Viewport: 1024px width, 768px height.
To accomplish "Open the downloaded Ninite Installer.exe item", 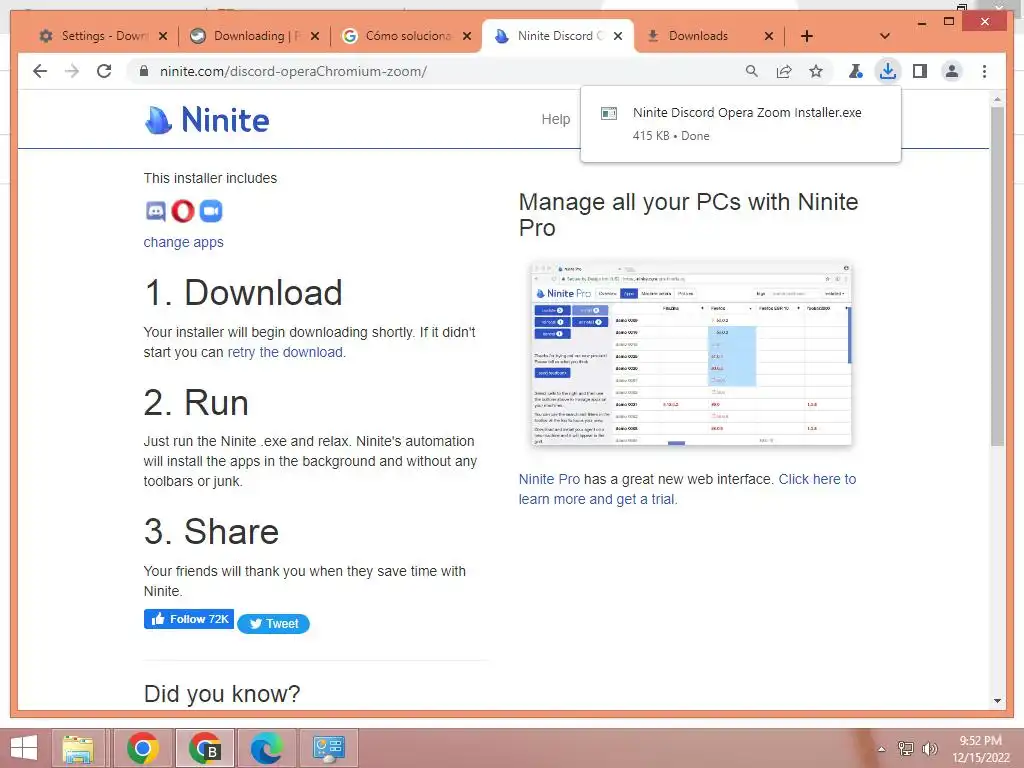I will pos(741,123).
